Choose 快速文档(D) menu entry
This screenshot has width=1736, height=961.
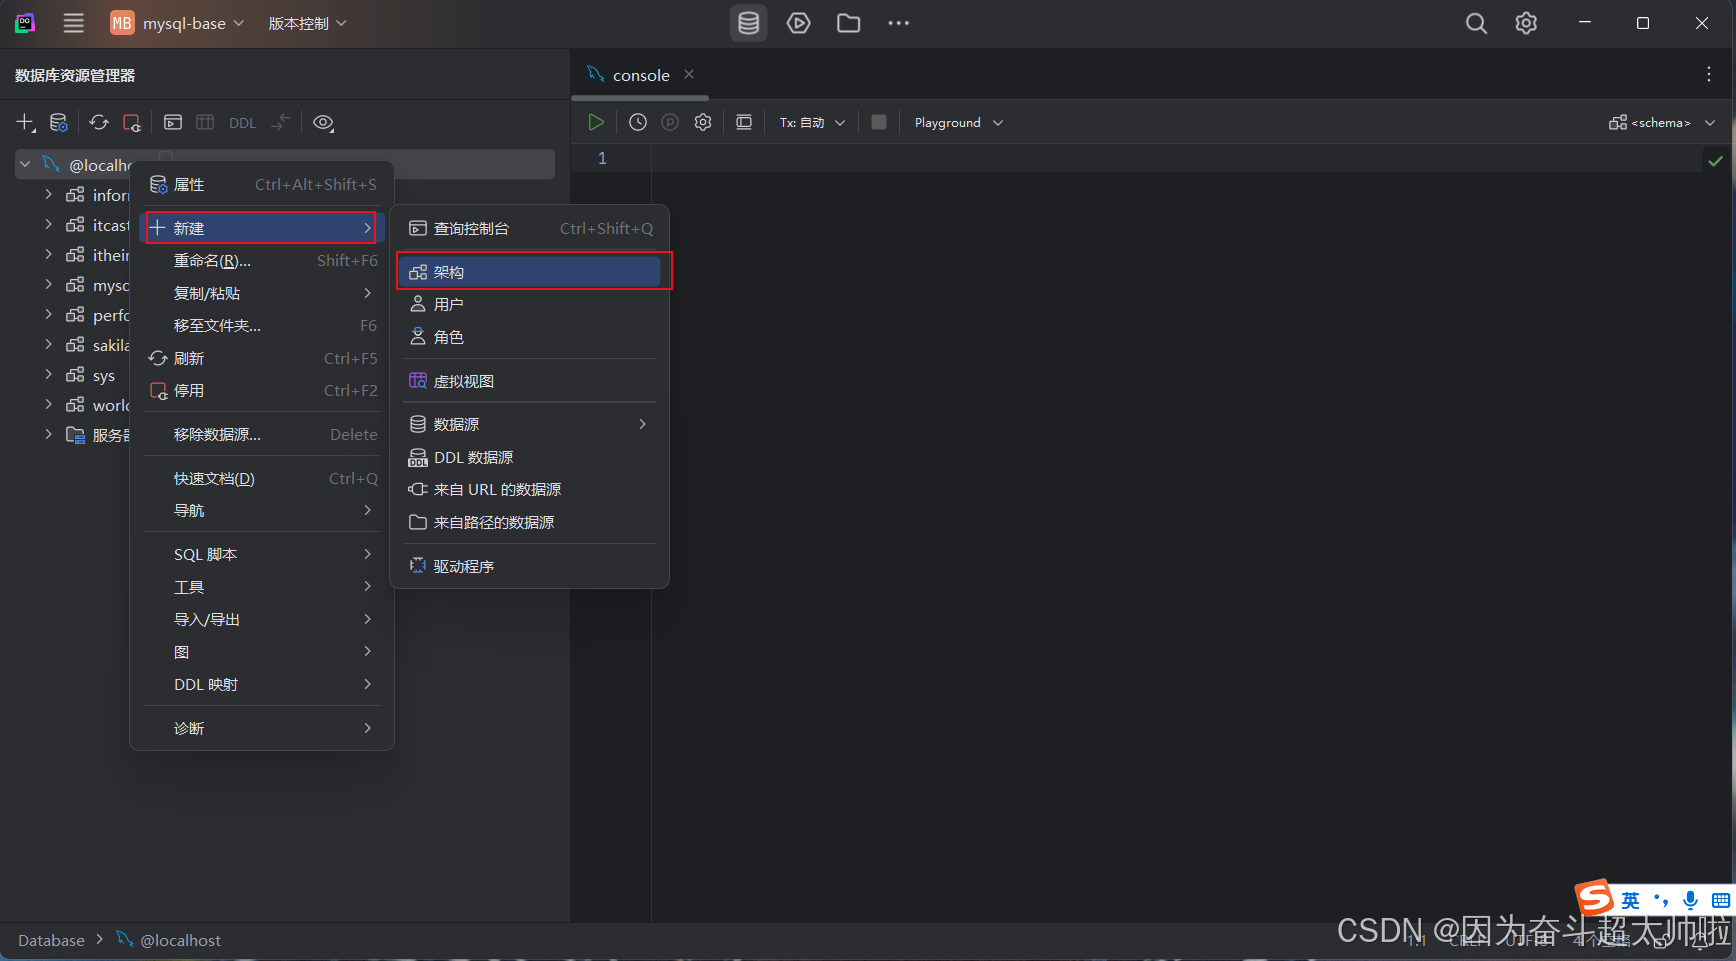pyautogui.click(x=262, y=479)
